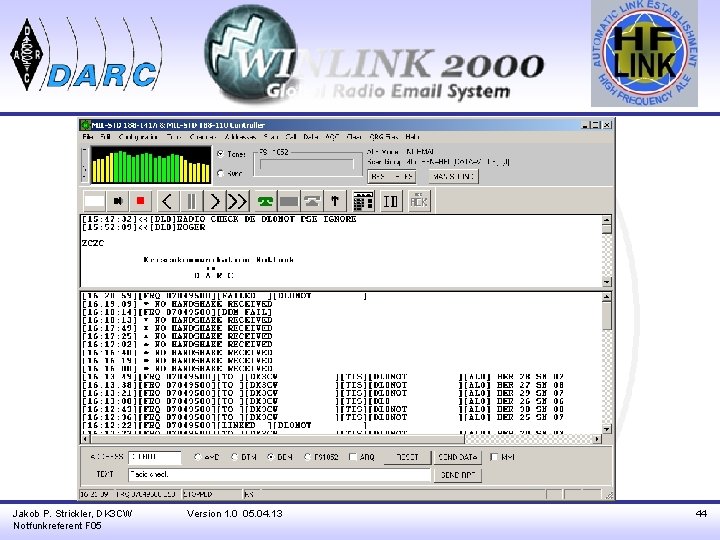Click the pause bars toolbar icon
Screen dimensions: 720x540
pyautogui.click(x=191, y=201)
